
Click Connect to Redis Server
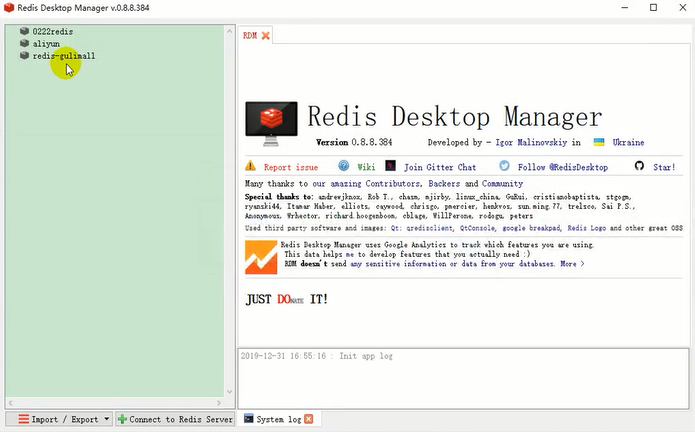click(176, 419)
